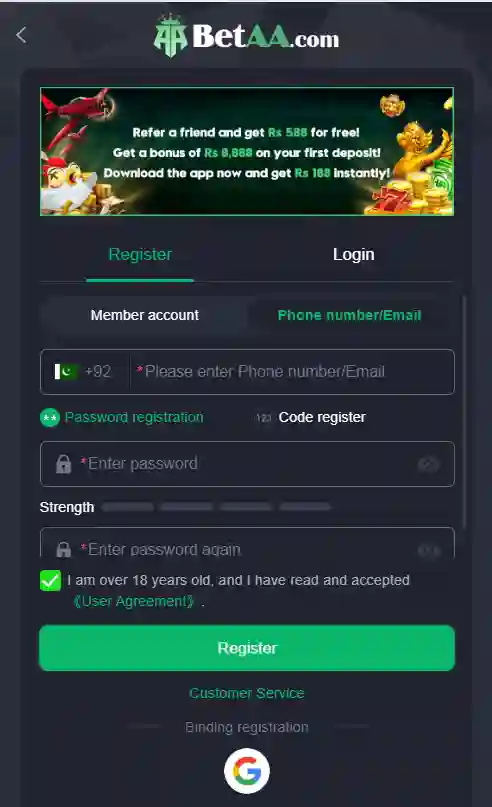Click the 123 icon beside Code register
This screenshot has width=492, height=807.
[263, 417]
